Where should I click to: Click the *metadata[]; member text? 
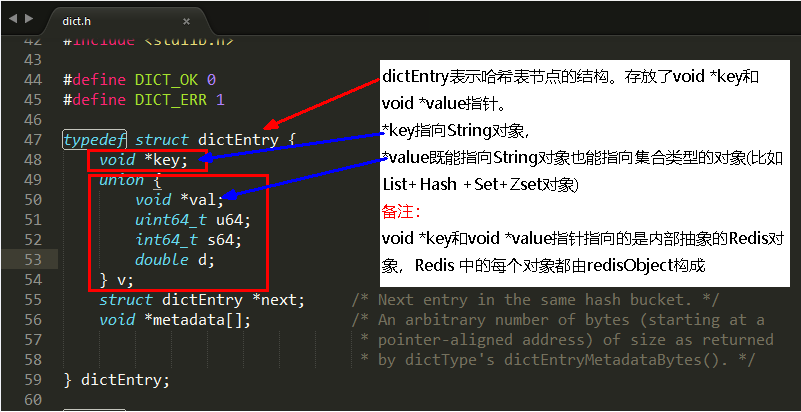coord(198,320)
